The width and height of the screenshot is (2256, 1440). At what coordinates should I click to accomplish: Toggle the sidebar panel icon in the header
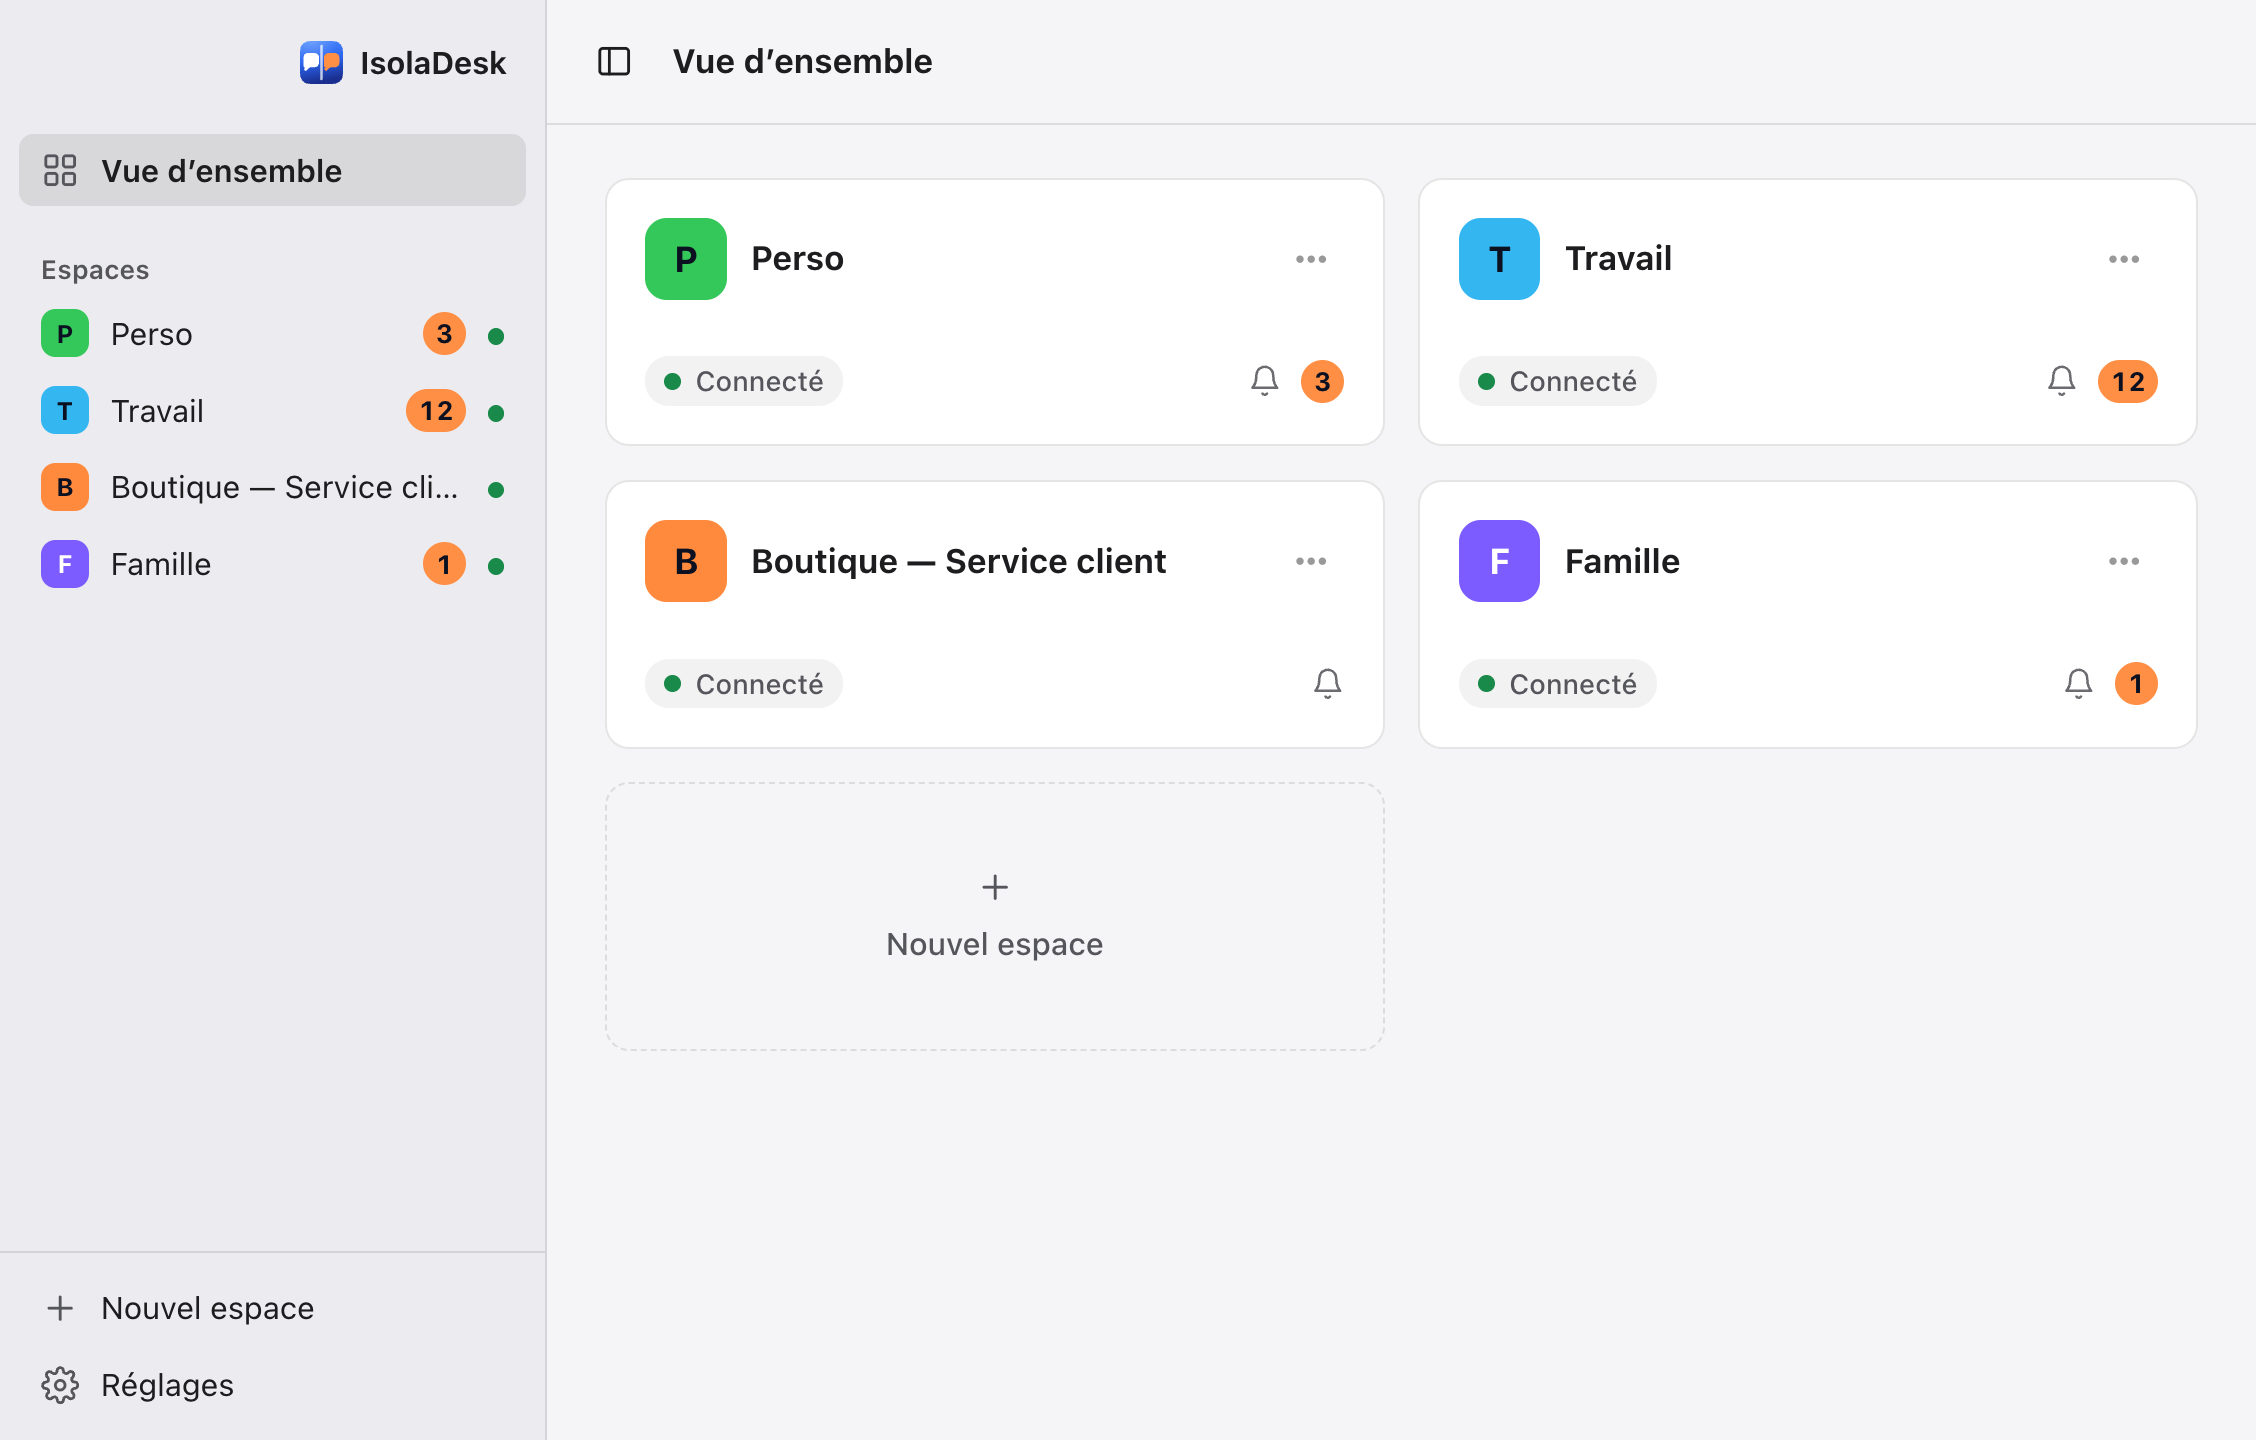click(x=614, y=62)
